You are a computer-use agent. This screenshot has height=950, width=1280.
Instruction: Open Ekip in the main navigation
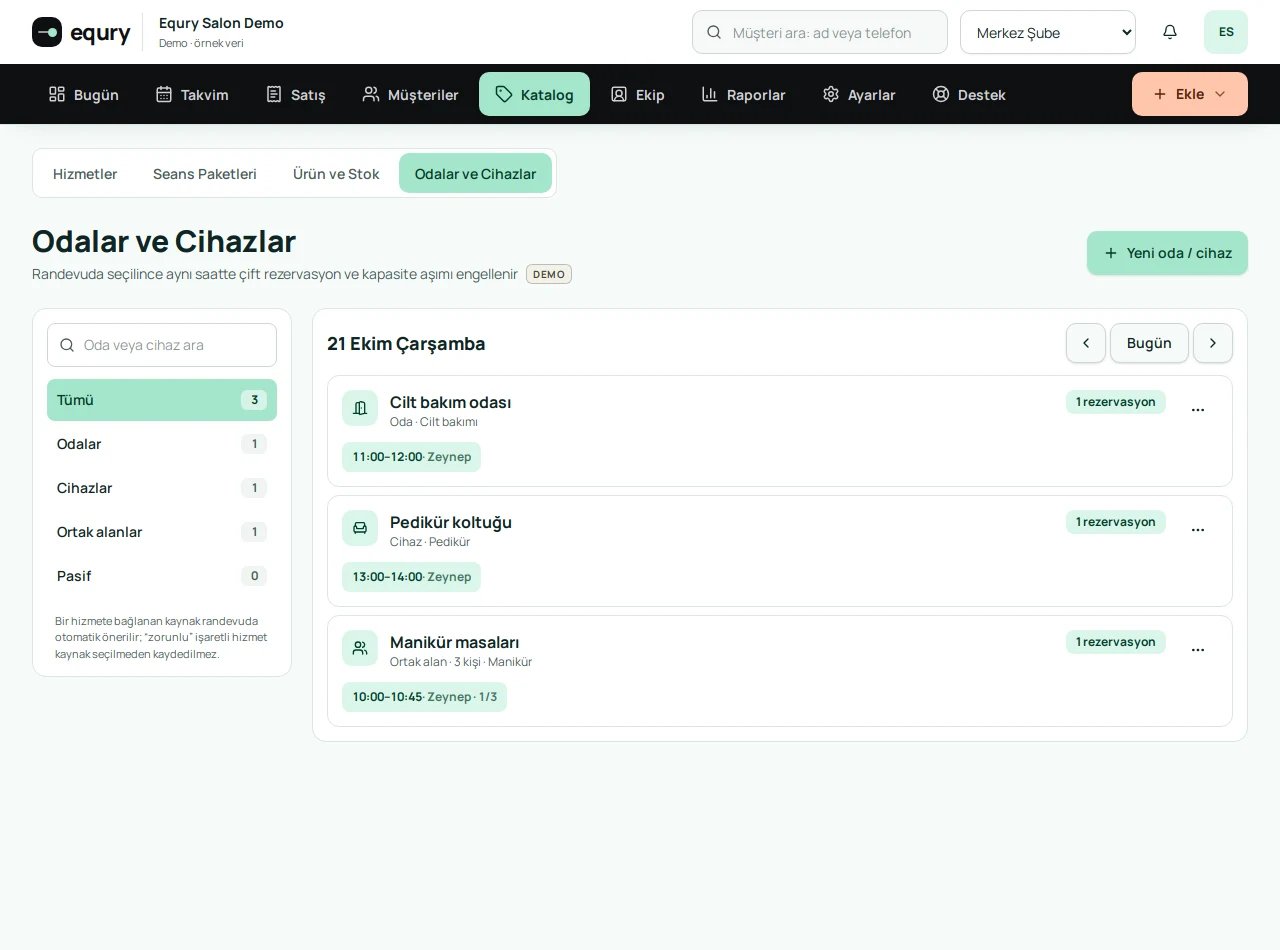(x=637, y=94)
